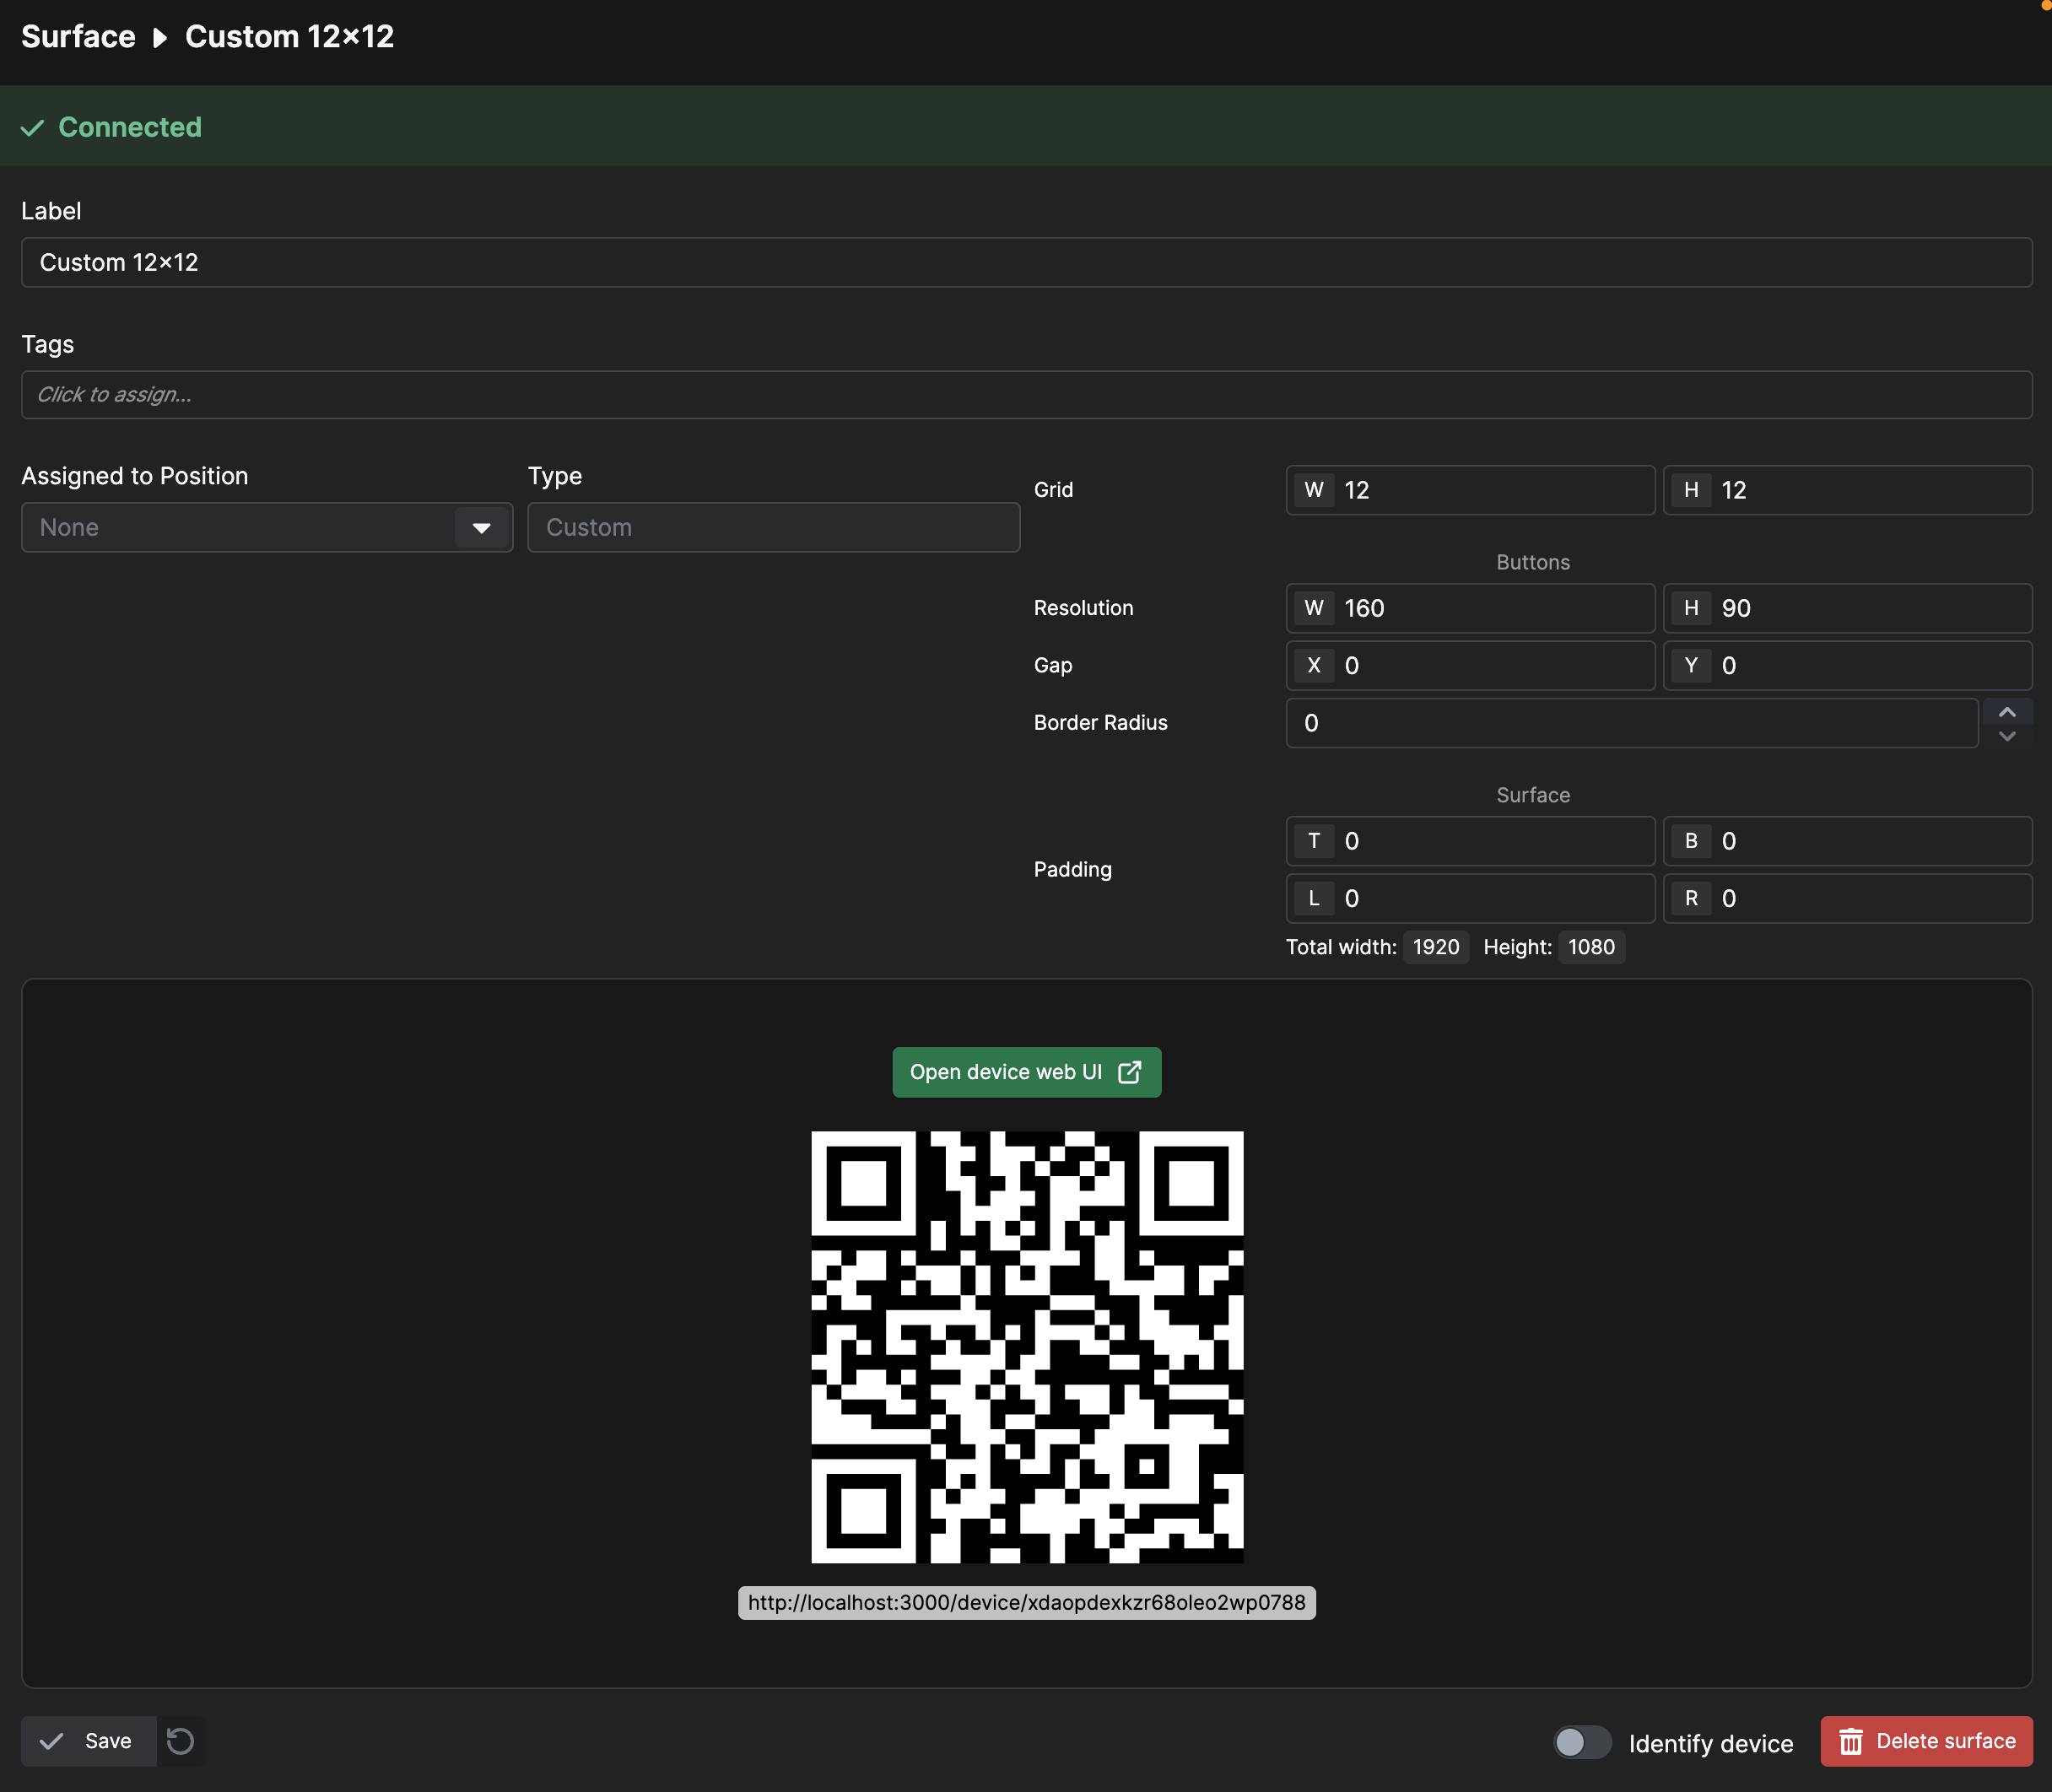Edit the Gap X field
The width and height of the screenshot is (2052, 1792).
coord(1470,666)
